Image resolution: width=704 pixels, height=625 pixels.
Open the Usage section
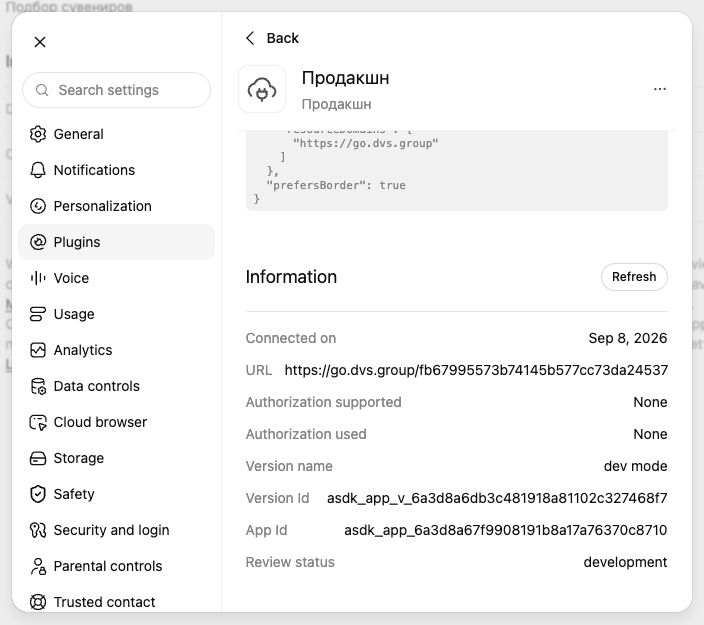click(x=116, y=314)
